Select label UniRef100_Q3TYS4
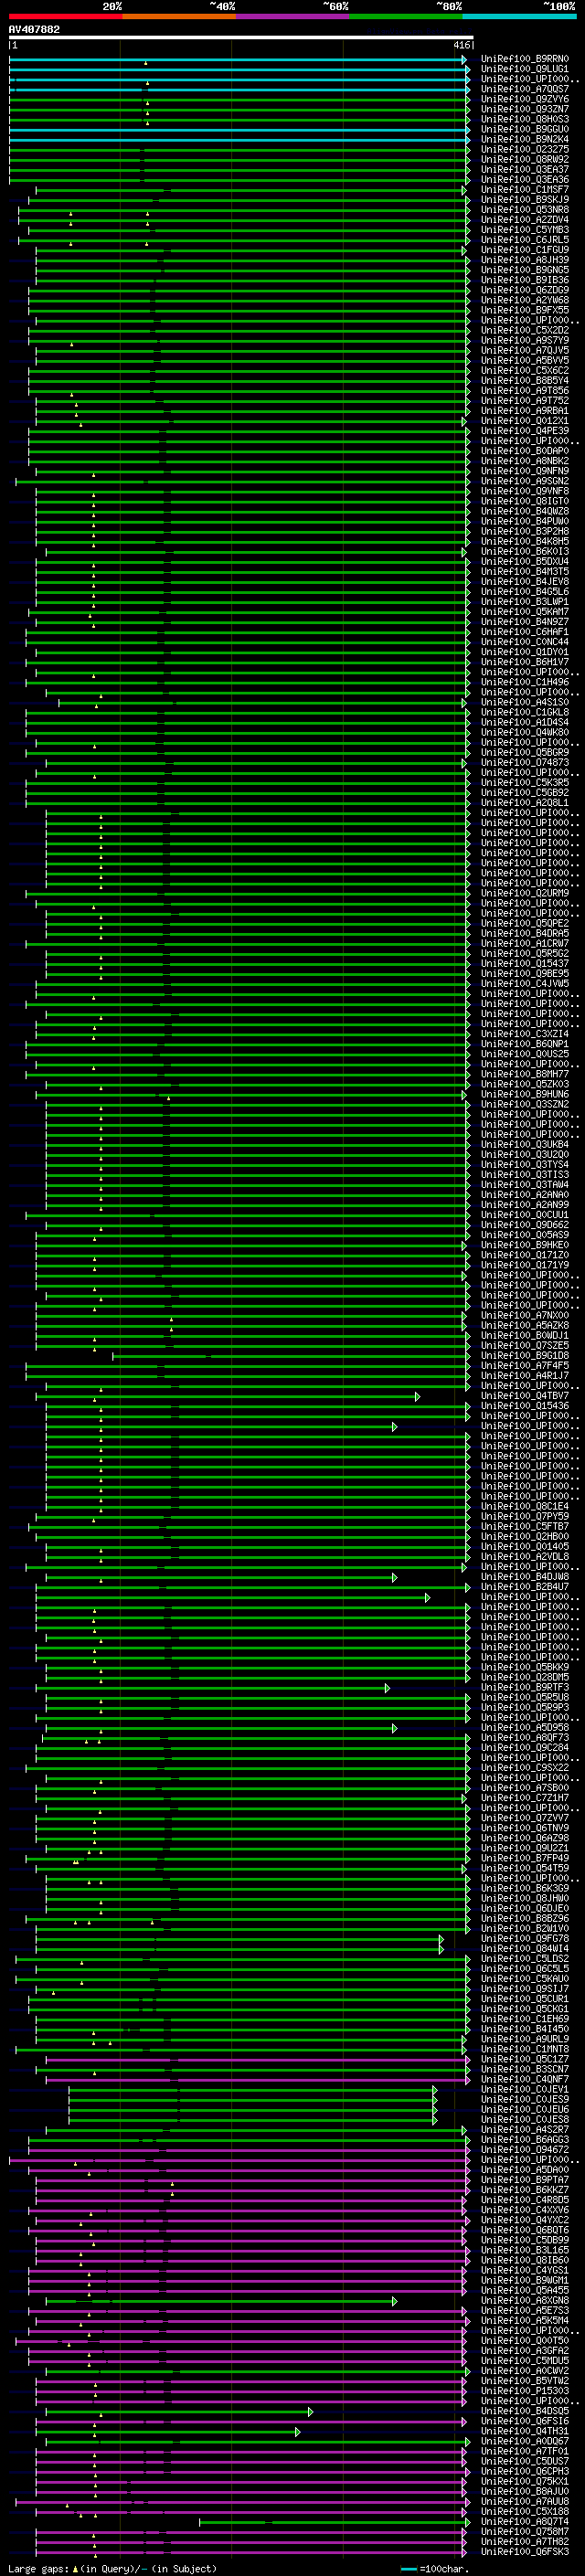Viewport: 585px width, 2576px height. (x=525, y=1164)
